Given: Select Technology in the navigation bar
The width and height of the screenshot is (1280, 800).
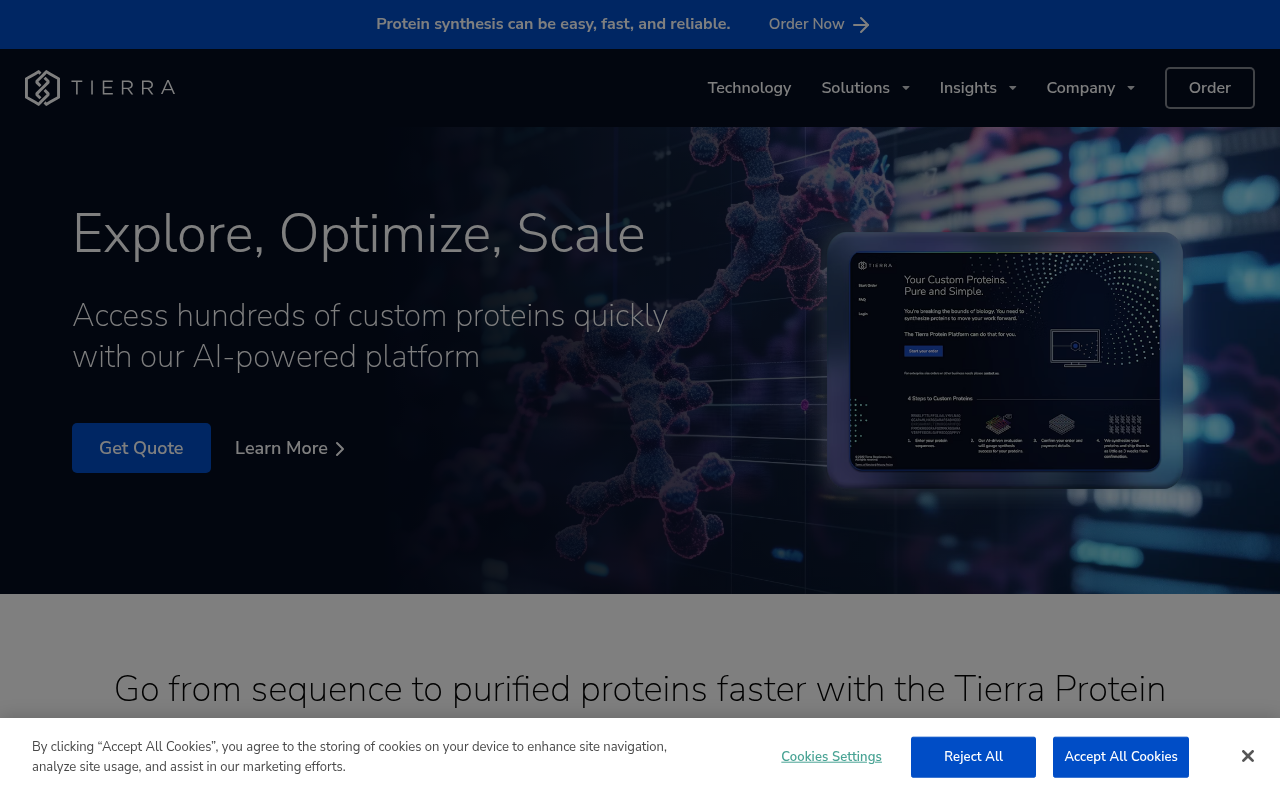Looking at the screenshot, I should click(x=749, y=88).
